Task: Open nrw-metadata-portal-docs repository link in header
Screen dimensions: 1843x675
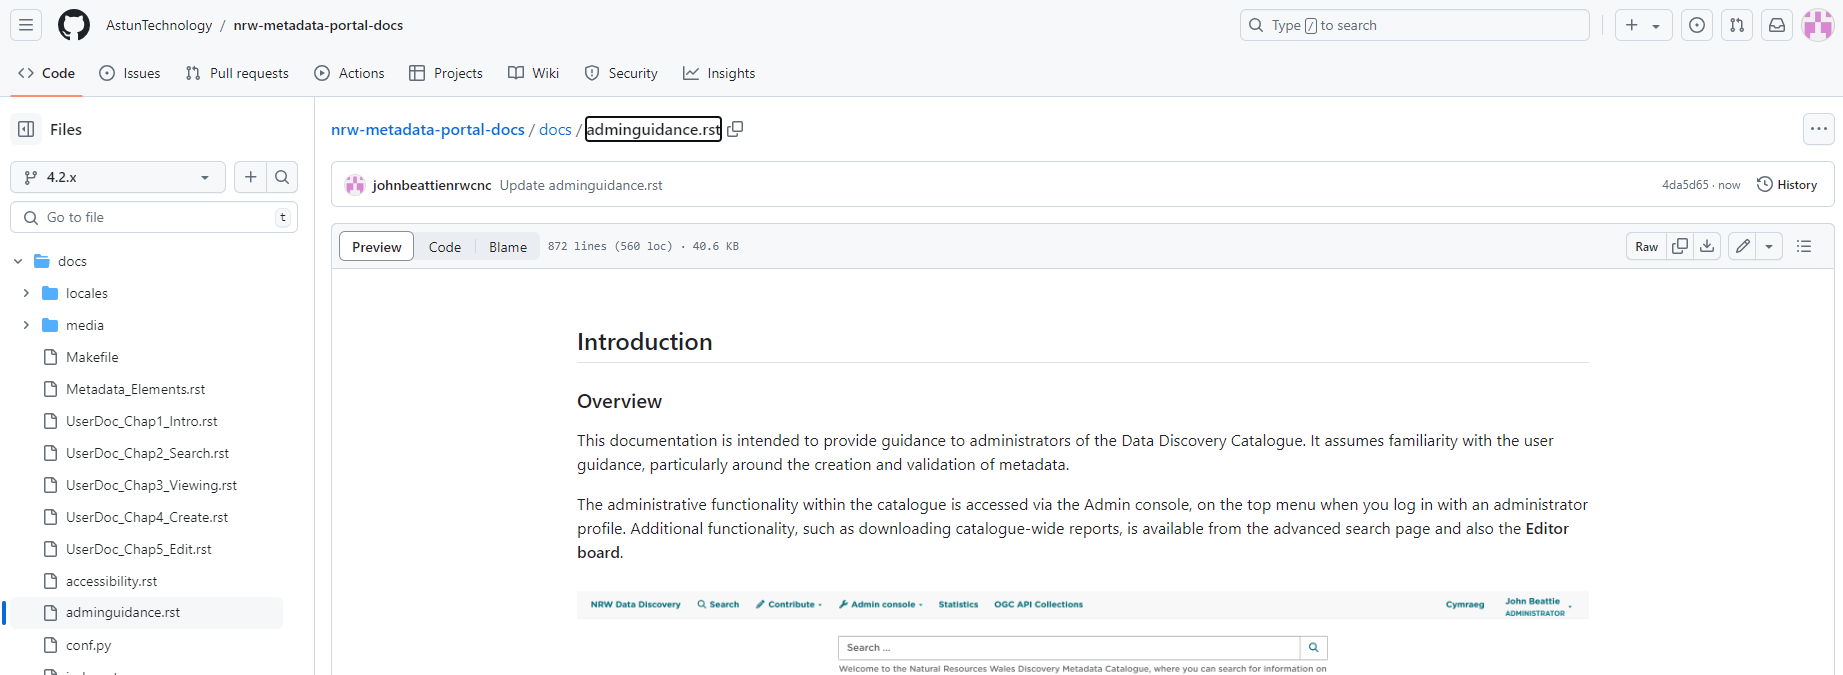Action: point(318,25)
